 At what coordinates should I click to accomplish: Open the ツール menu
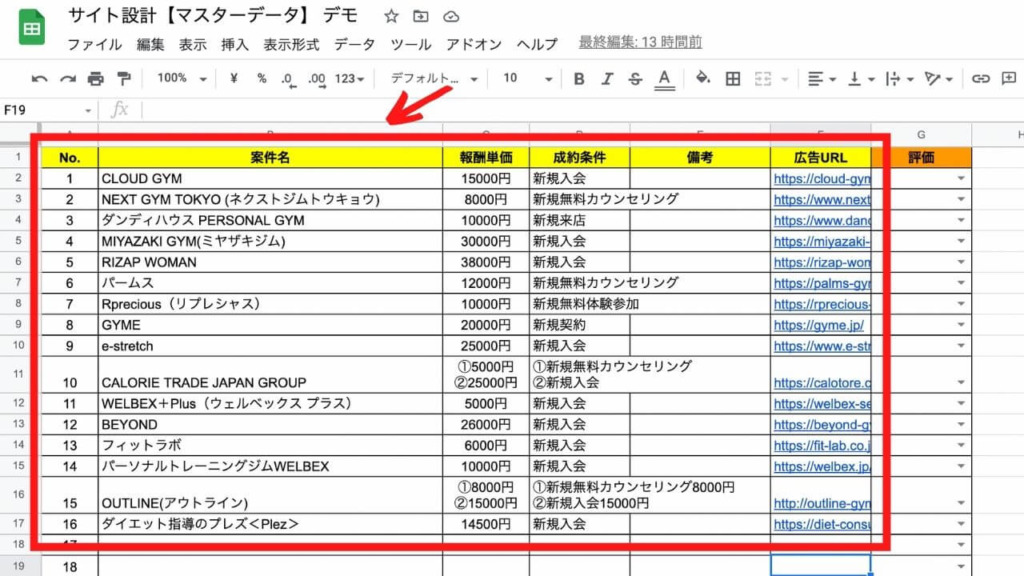coord(411,44)
